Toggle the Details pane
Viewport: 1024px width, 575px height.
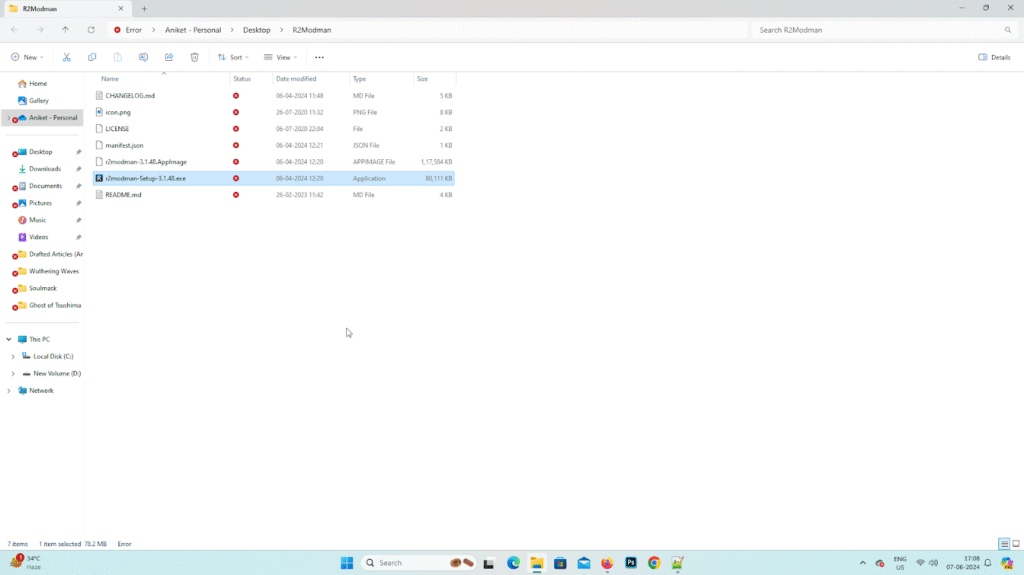tap(994, 58)
